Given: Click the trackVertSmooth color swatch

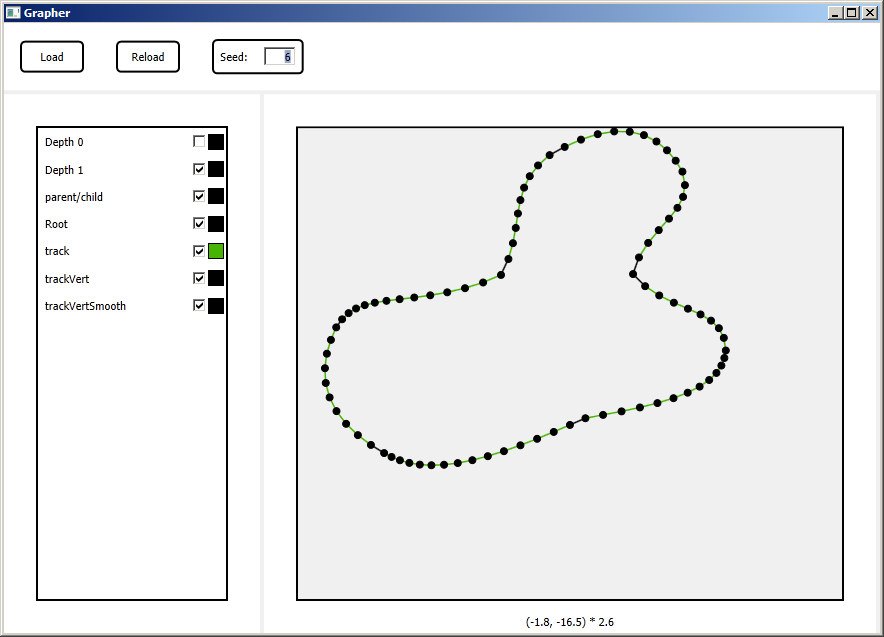Looking at the screenshot, I should pyautogui.click(x=216, y=306).
